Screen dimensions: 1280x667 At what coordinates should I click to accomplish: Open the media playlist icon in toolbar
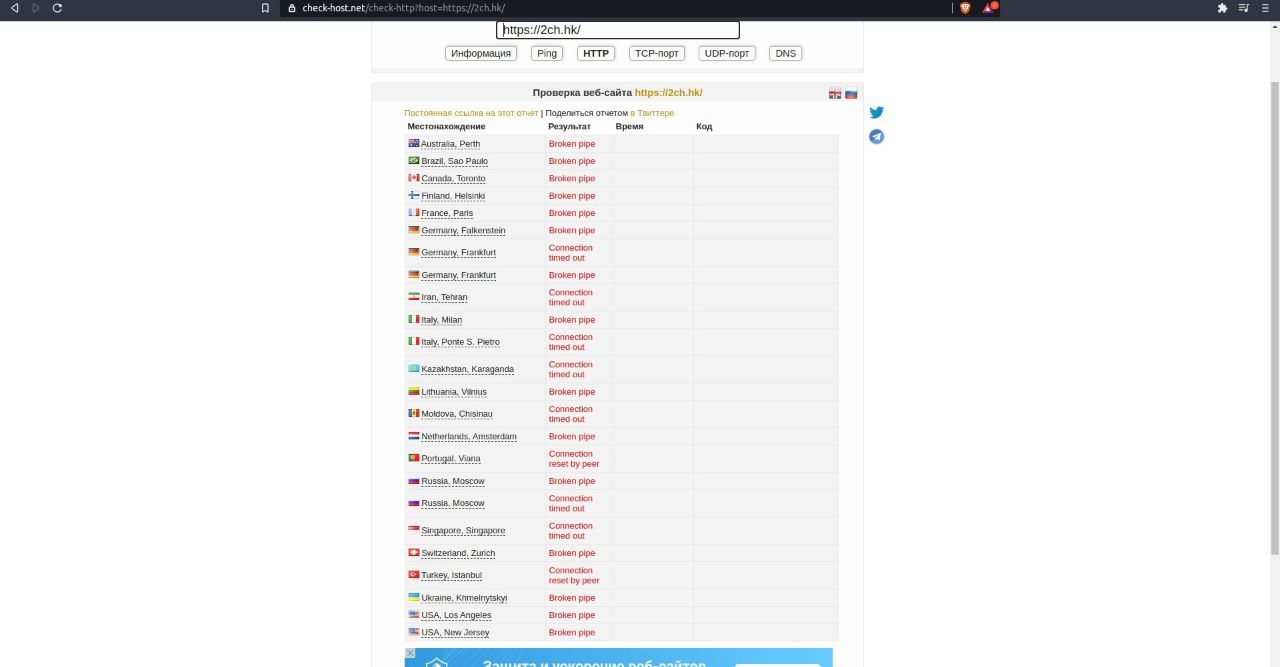[x=1244, y=7]
